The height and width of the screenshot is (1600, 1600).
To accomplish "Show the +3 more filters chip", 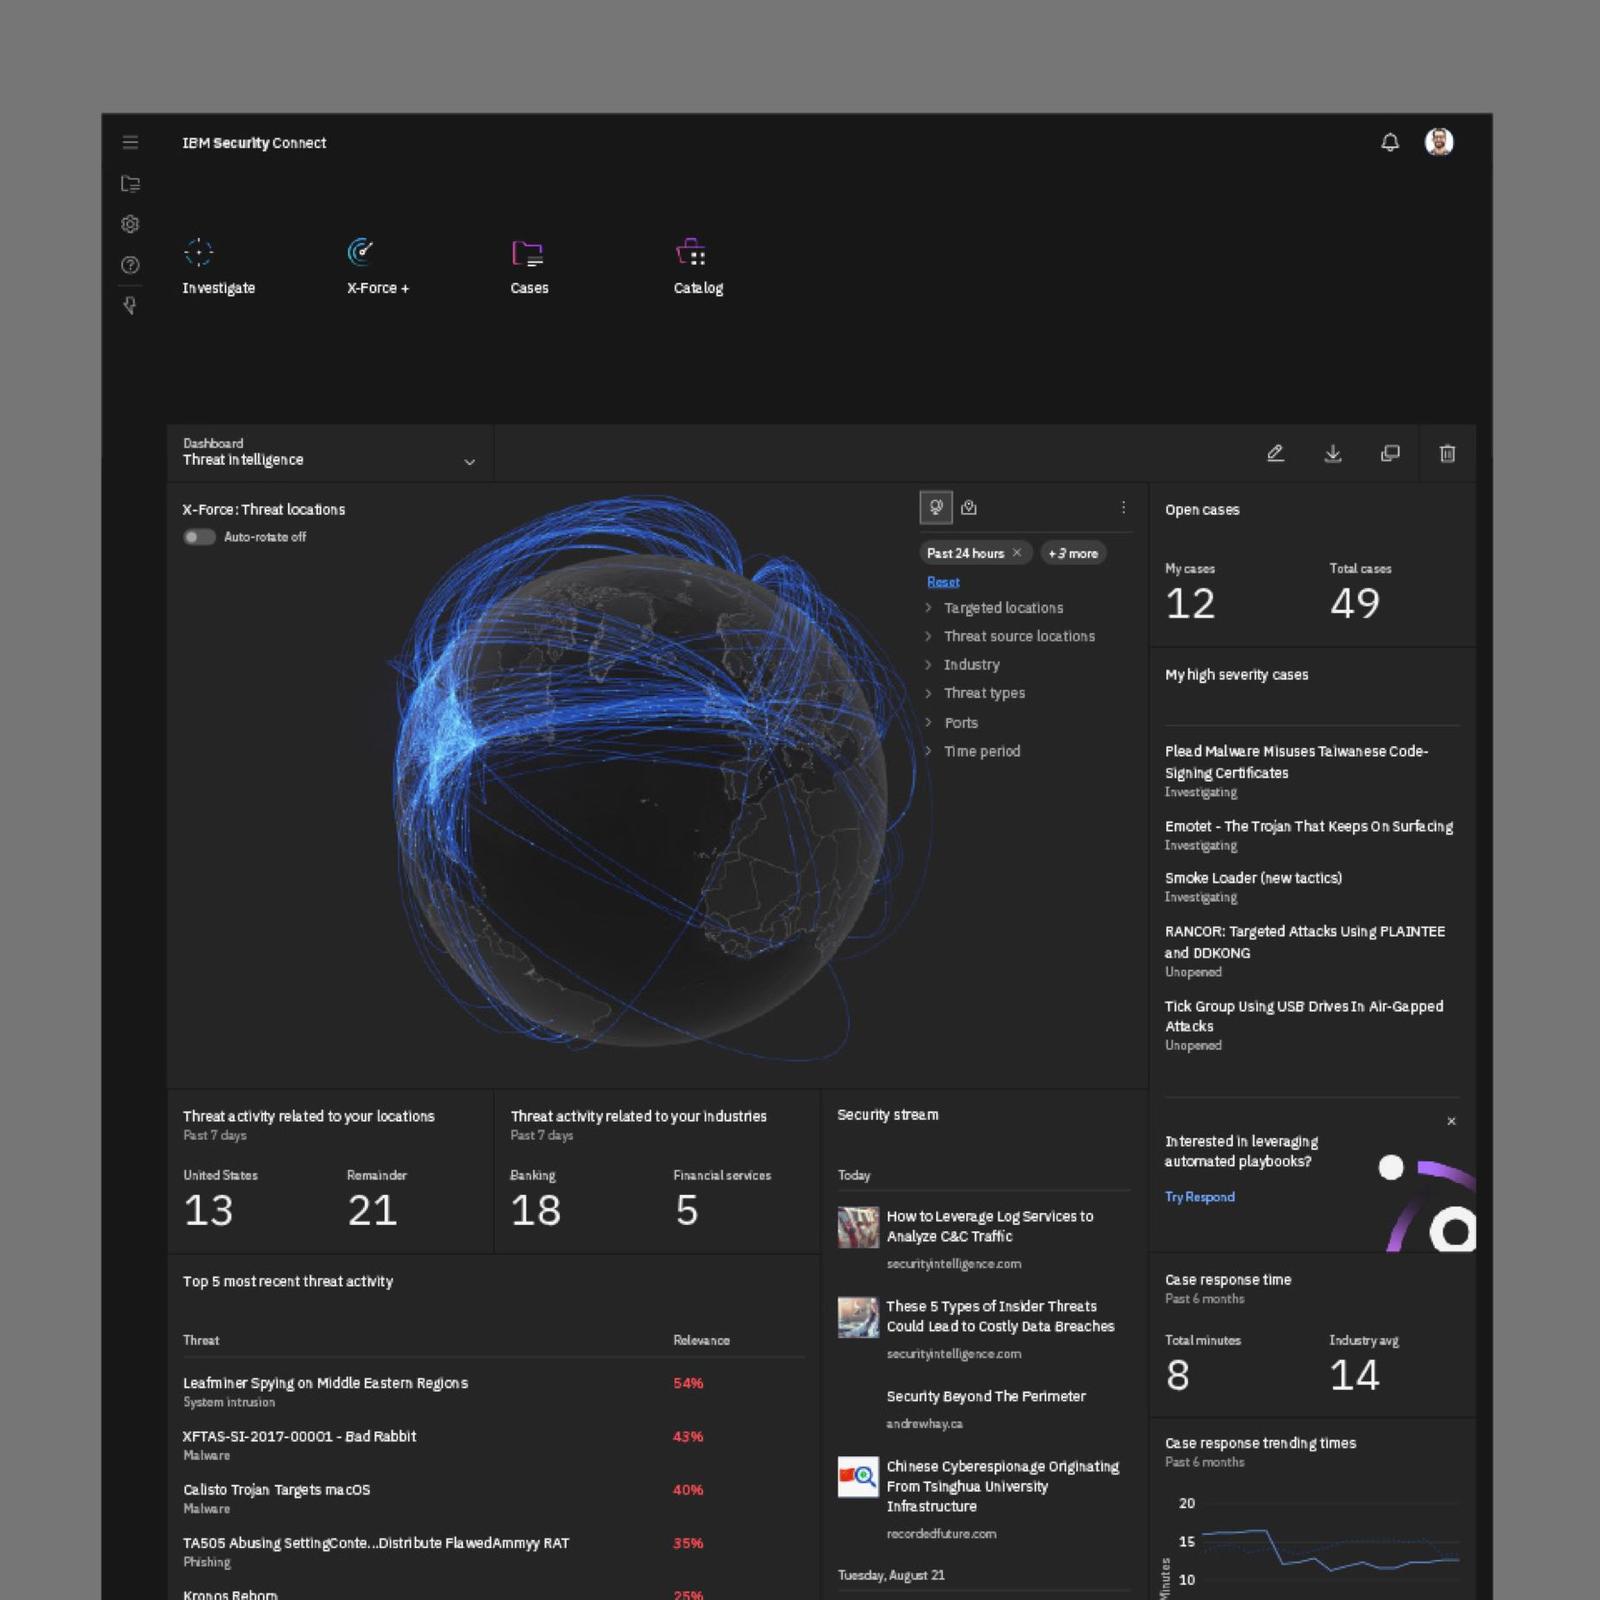I will coord(1073,553).
